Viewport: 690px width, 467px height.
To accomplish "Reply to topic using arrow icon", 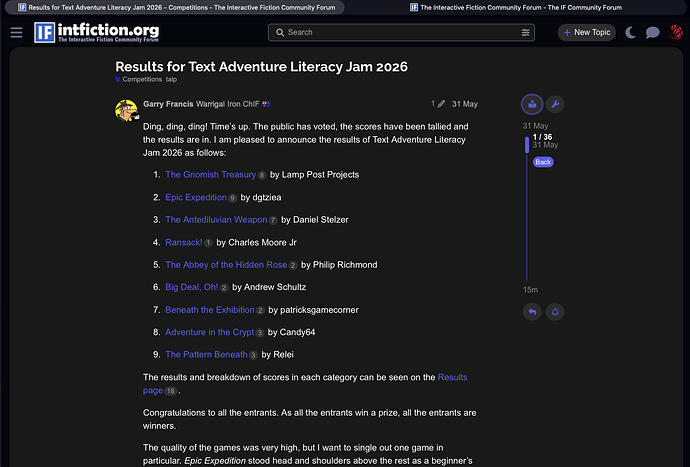I will (532, 312).
